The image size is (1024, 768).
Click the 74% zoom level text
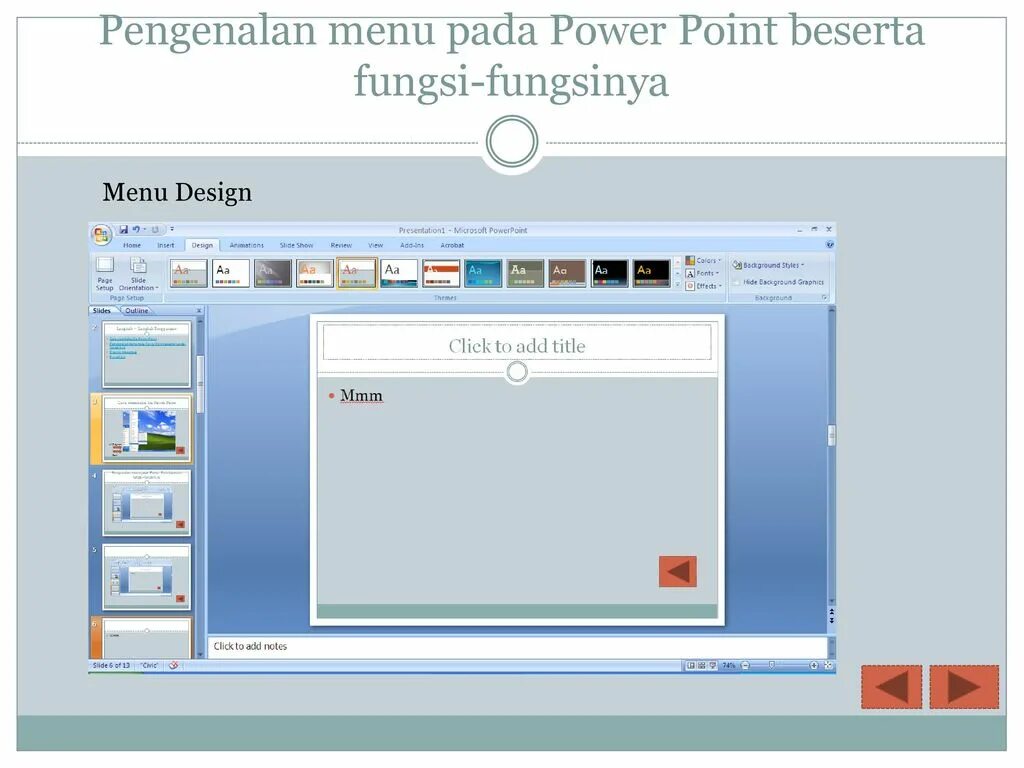(x=729, y=665)
